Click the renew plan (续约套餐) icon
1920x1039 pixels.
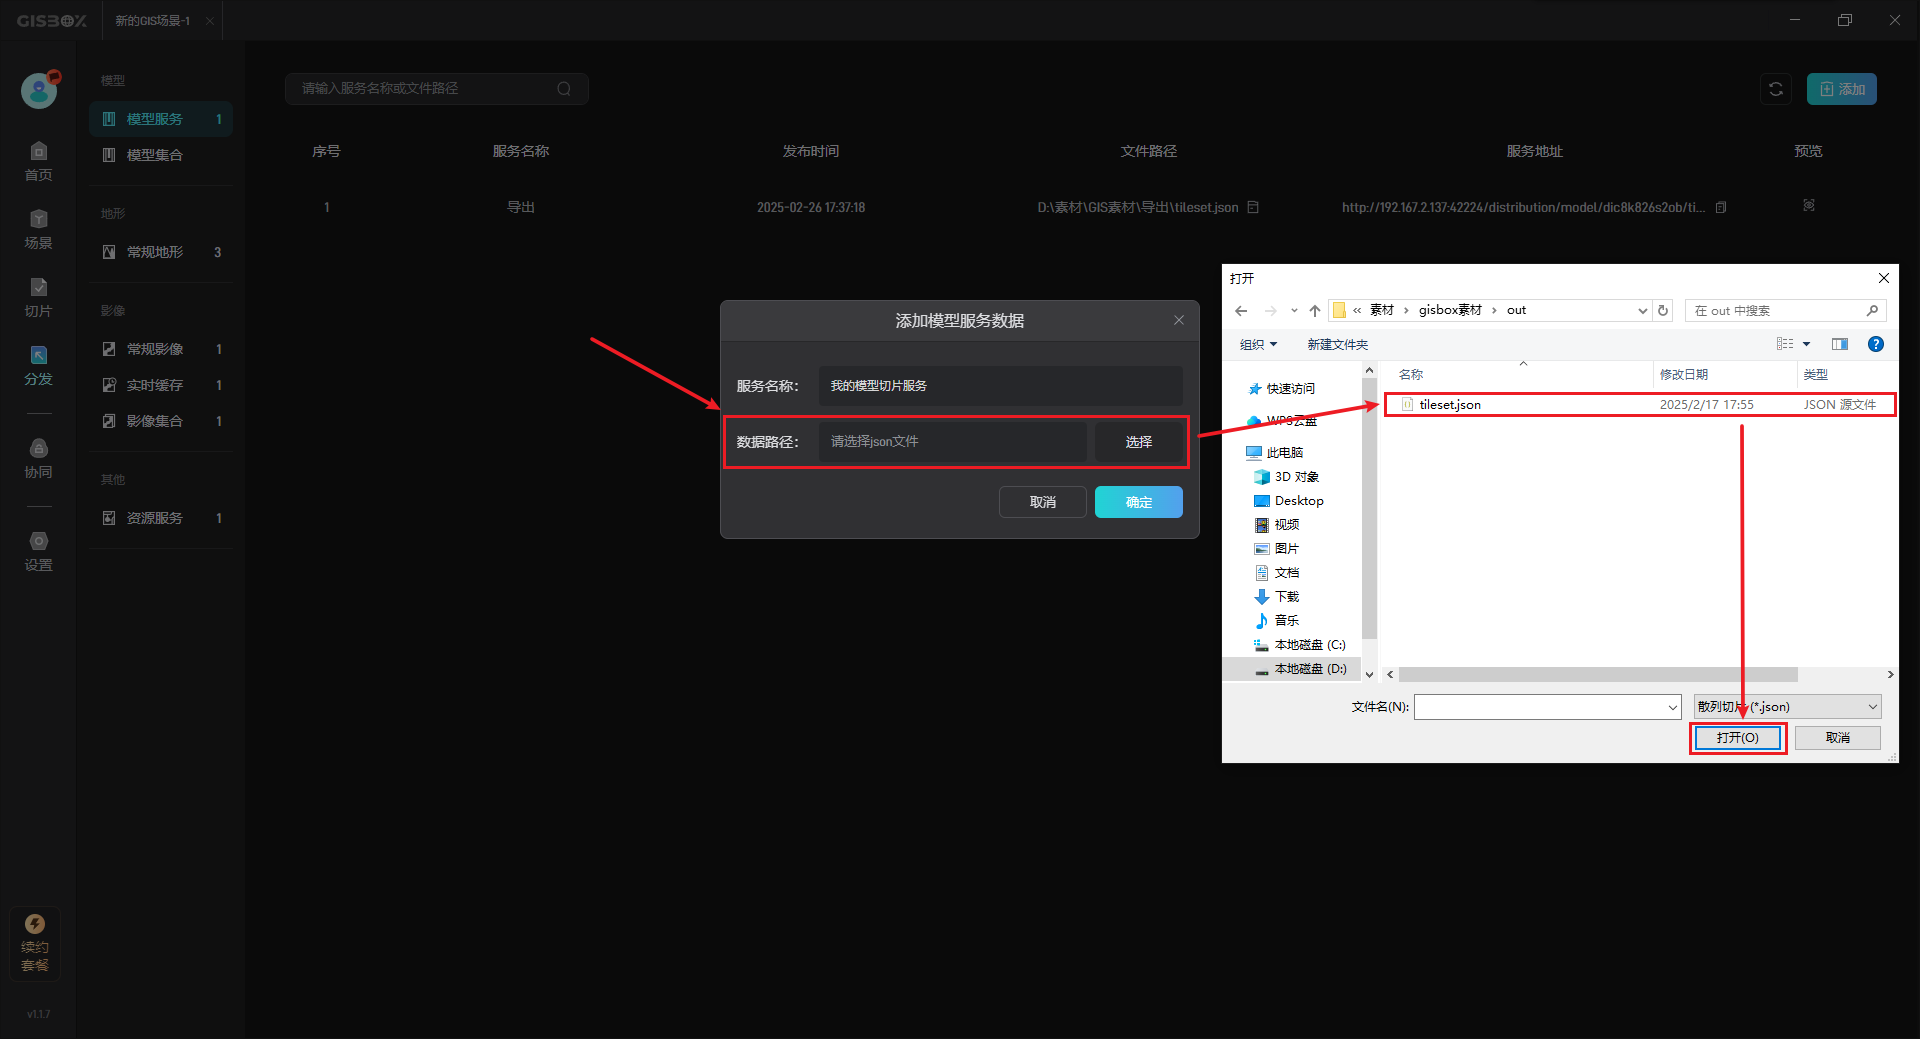click(x=35, y=942)
